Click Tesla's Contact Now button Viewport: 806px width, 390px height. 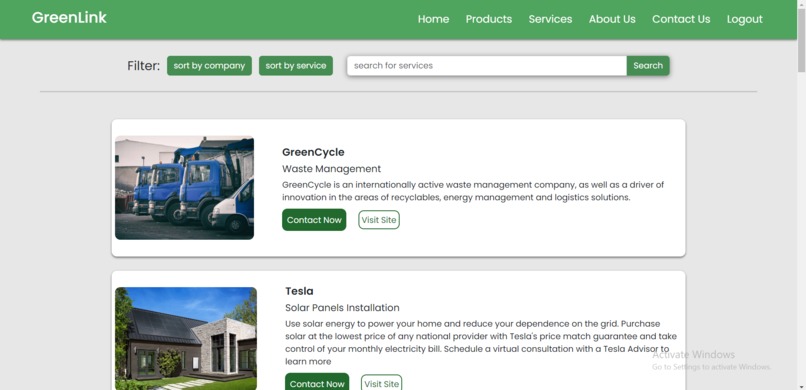pyautogui.click(x=317, y=383)
